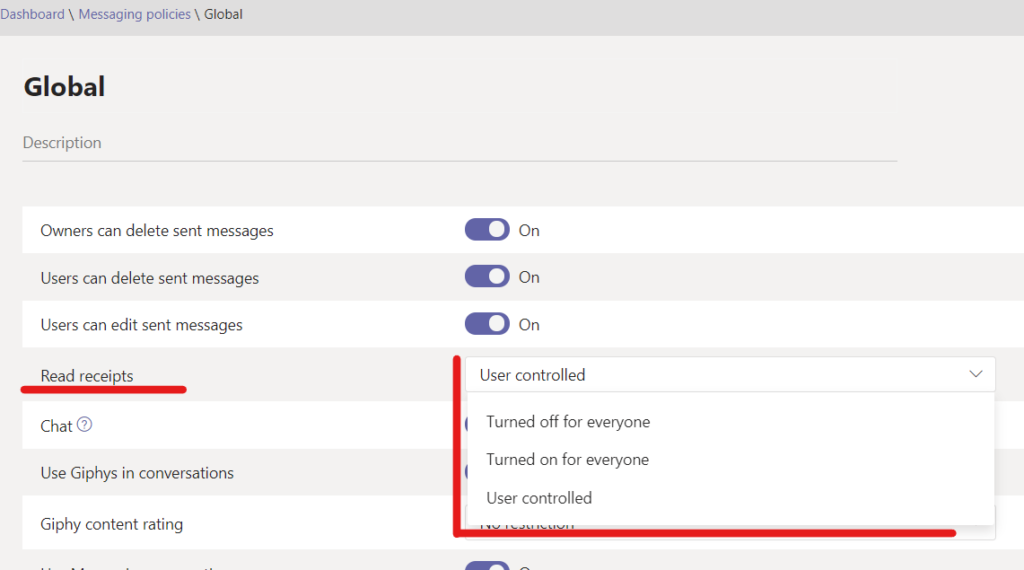Choose User controlled in dropdown list

point(539,498)
